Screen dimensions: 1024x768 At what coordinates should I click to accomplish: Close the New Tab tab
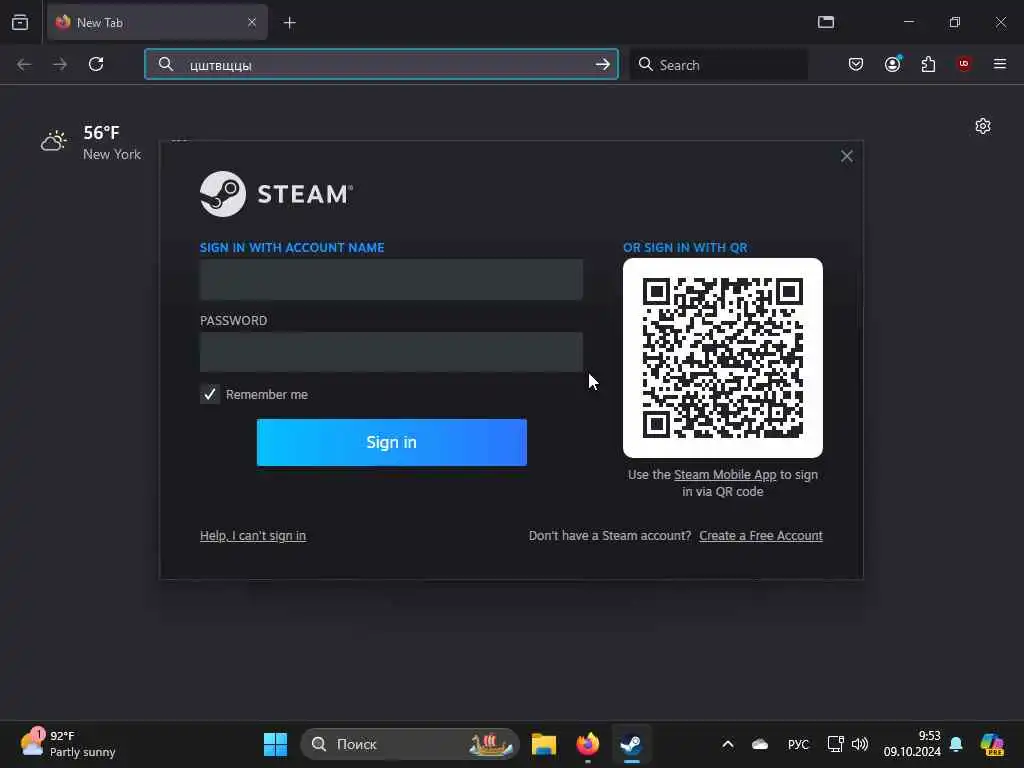[251, 22]
